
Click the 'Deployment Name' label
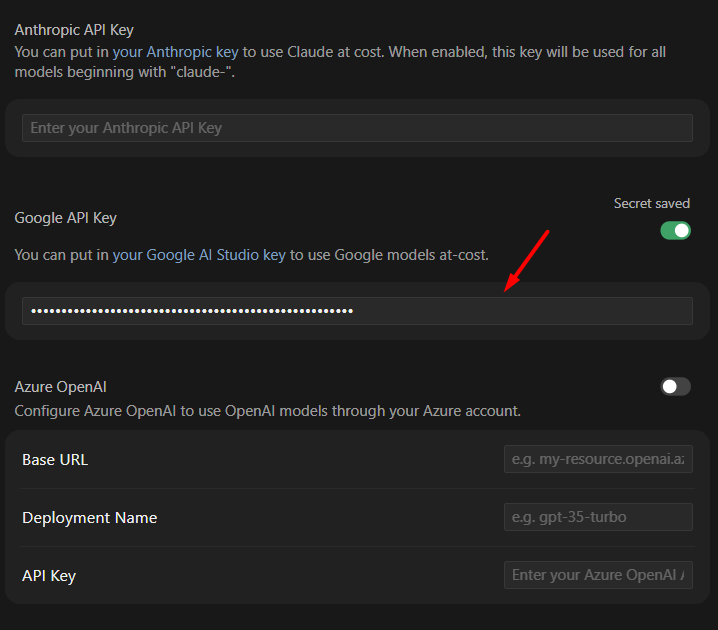tap(90, 517)
